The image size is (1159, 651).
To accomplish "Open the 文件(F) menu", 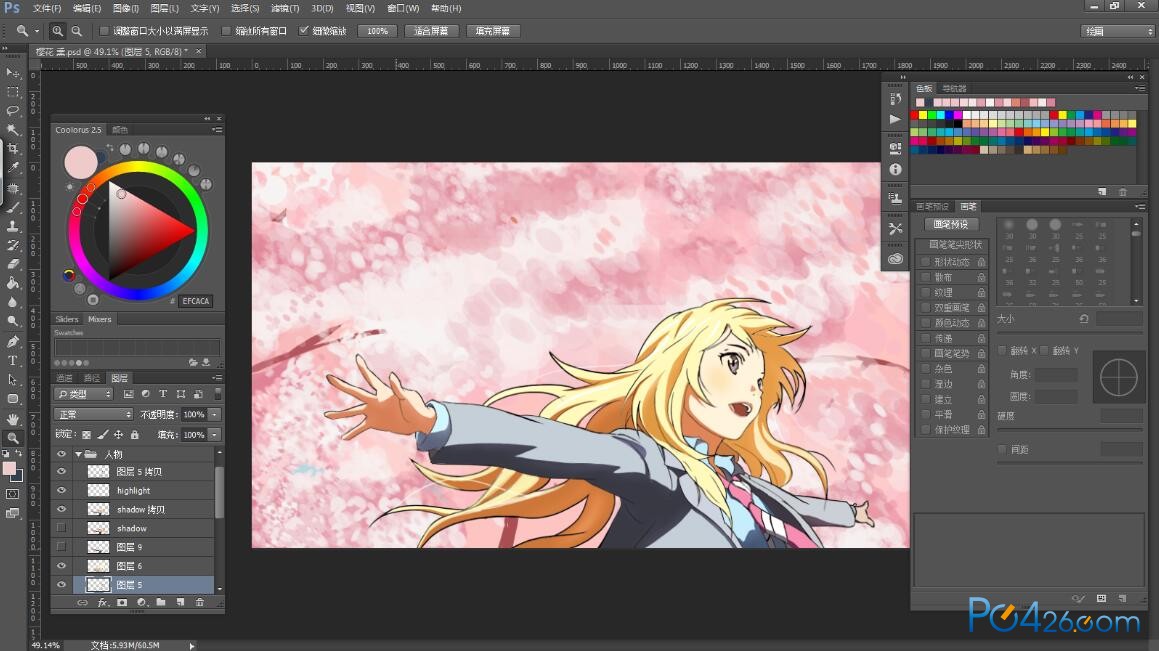I will point(47,8).
